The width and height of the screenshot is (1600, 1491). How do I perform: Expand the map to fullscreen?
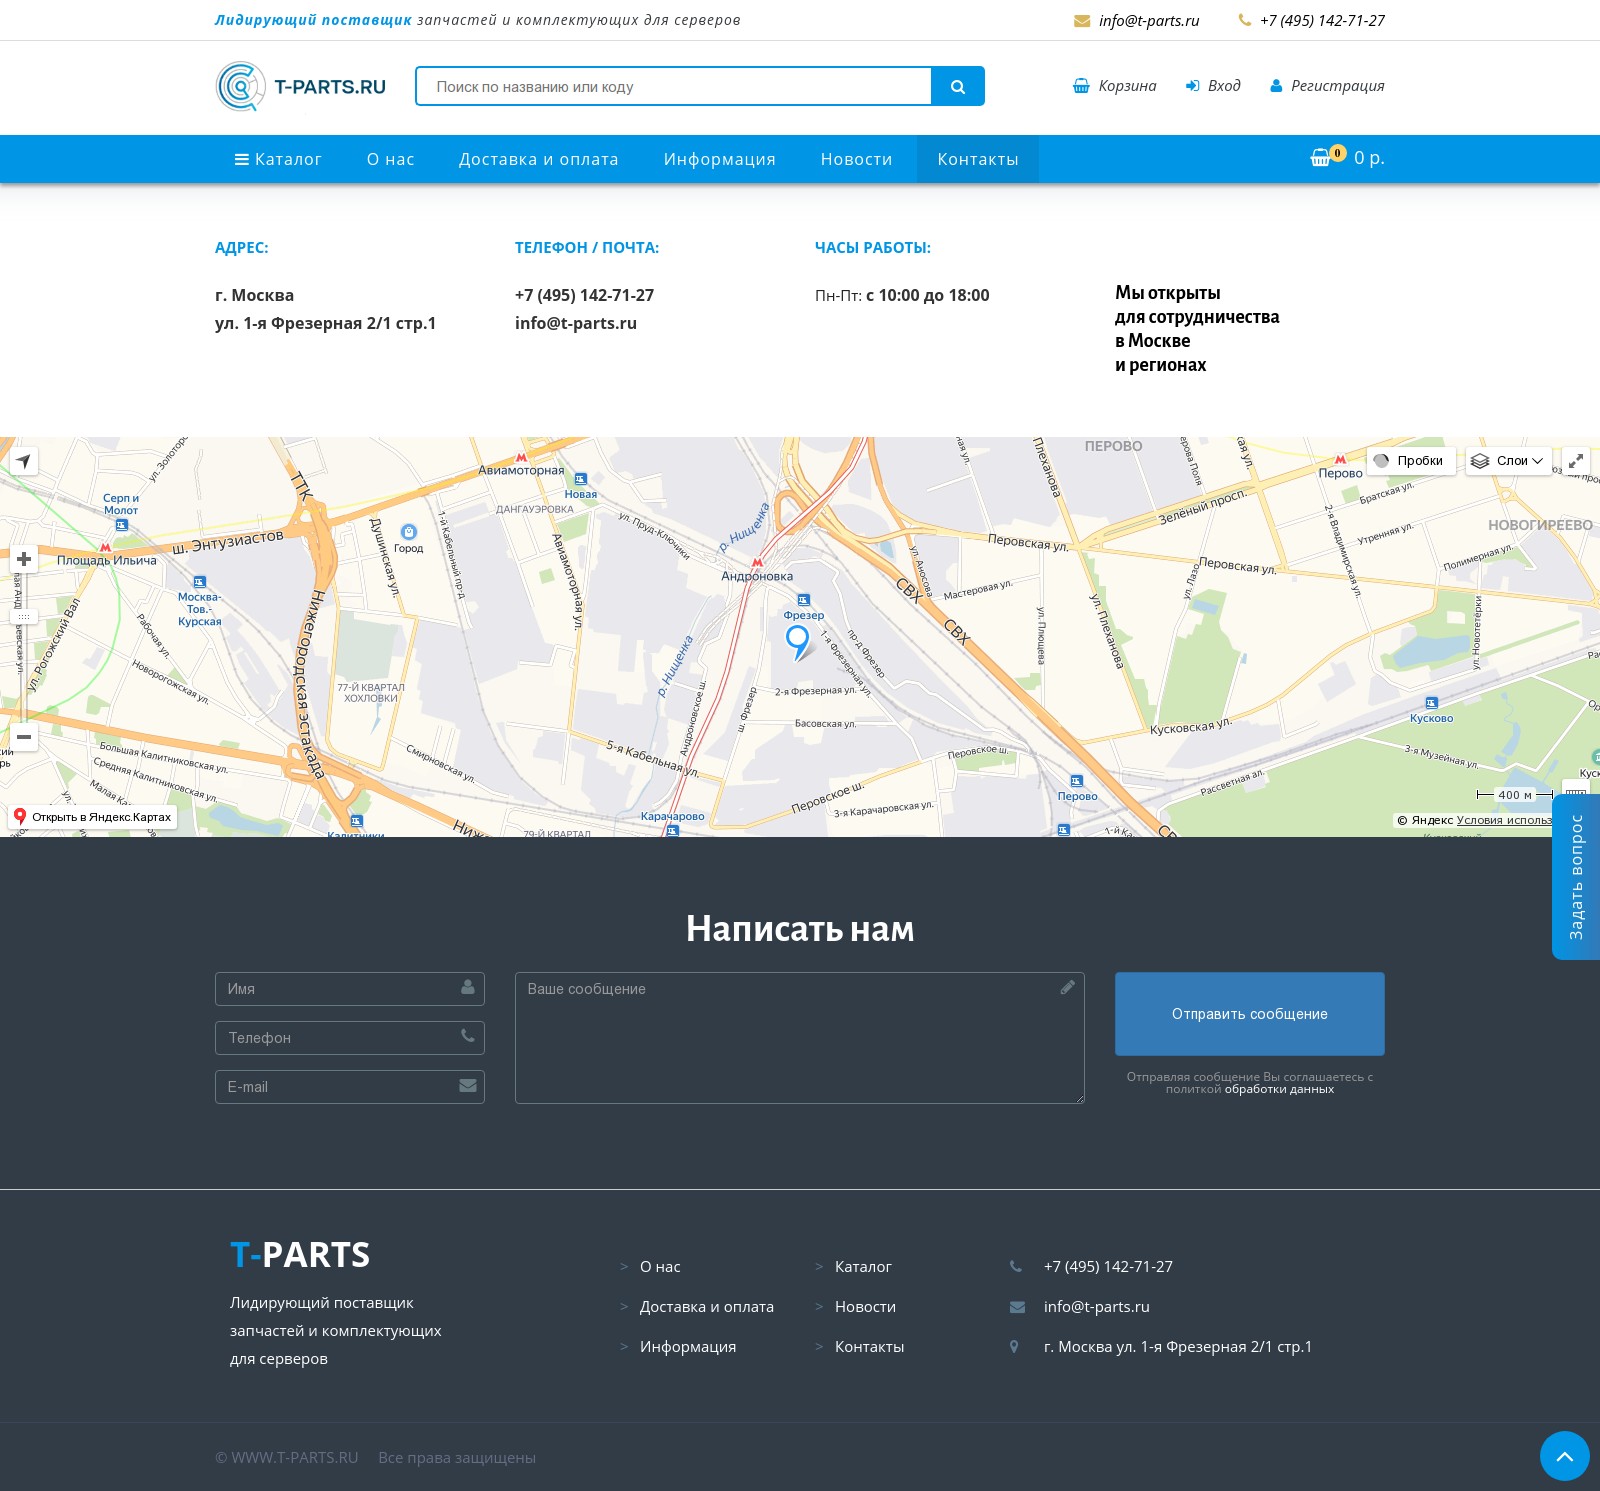point(1575,461)
